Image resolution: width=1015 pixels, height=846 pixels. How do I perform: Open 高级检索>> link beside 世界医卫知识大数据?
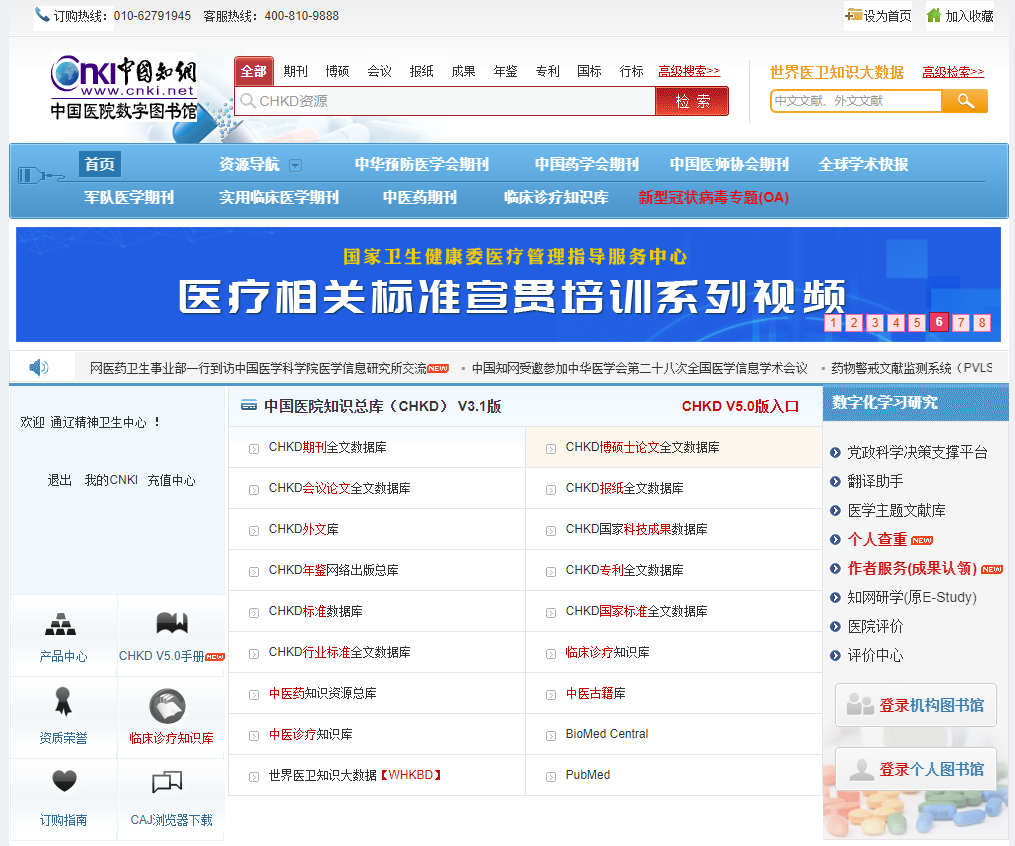coord(953,72)
